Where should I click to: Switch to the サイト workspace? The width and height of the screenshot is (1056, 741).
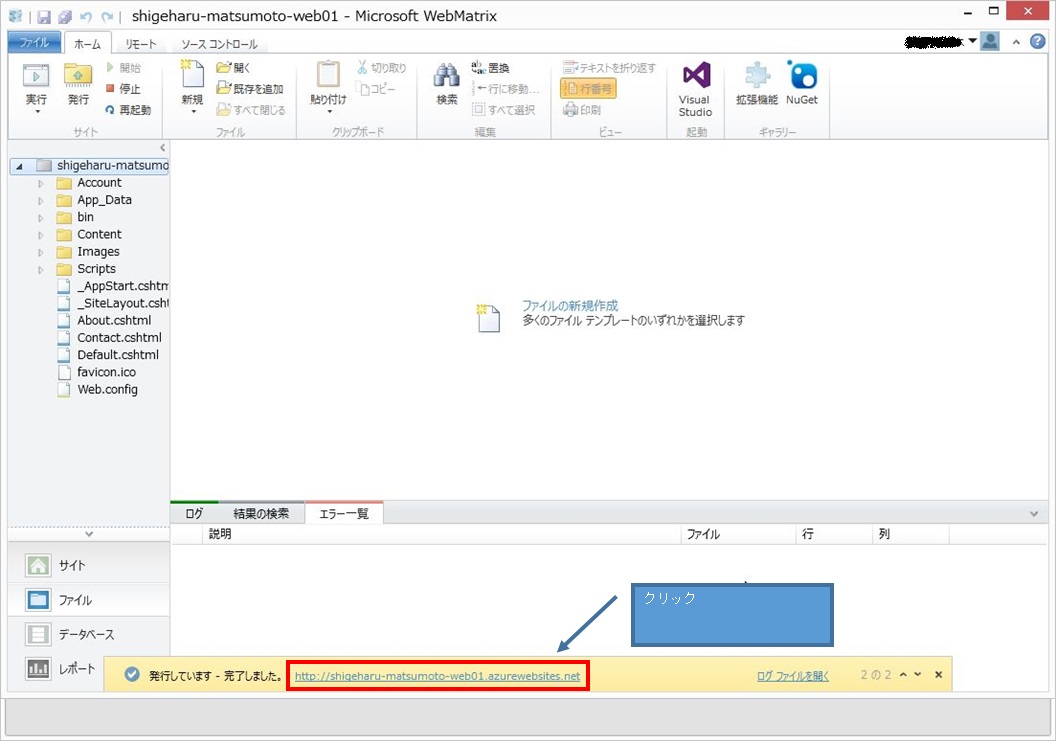coord(89,565)
